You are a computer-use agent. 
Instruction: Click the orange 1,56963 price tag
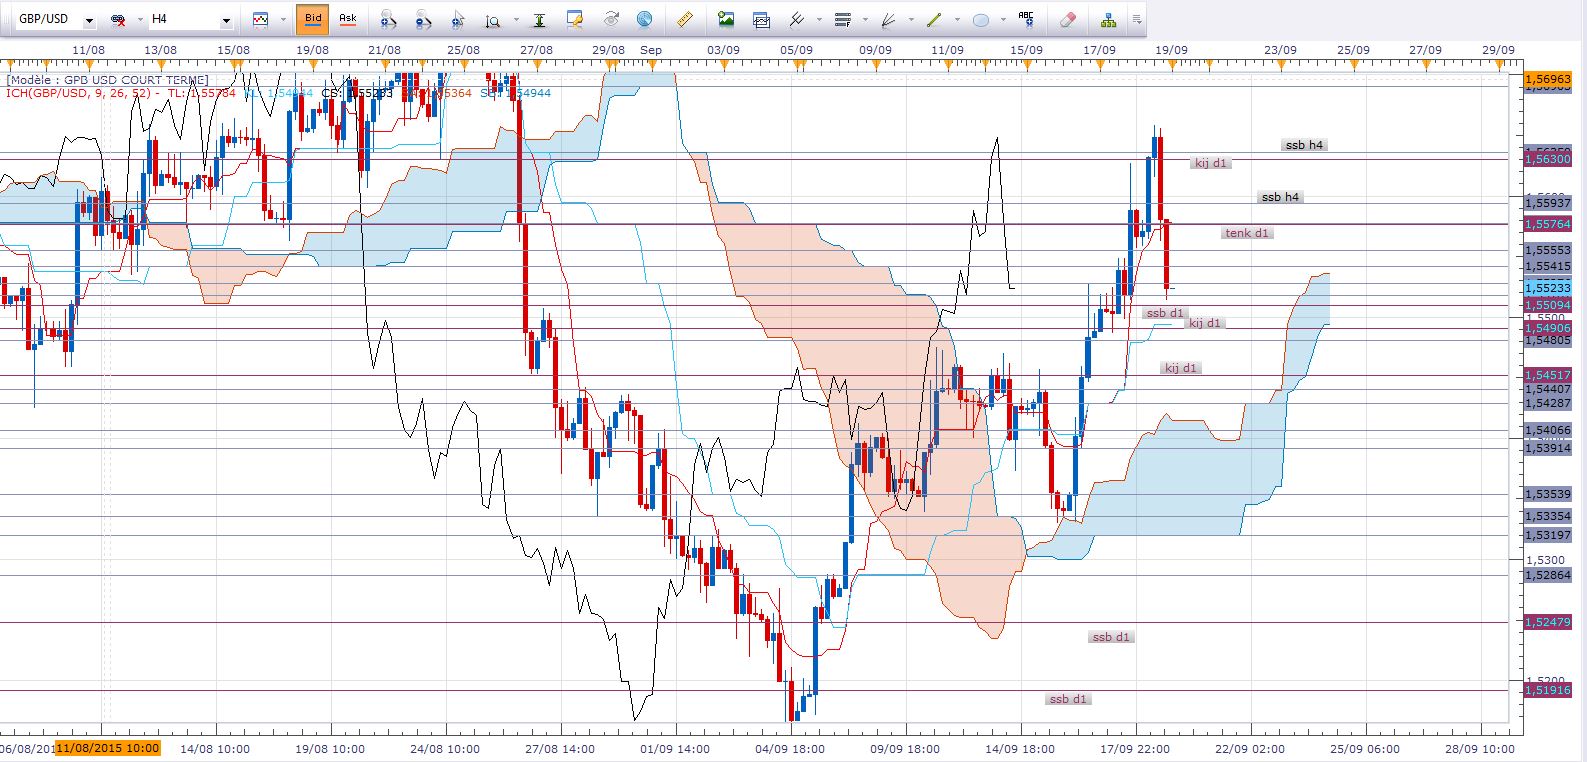click(1548, 78)
